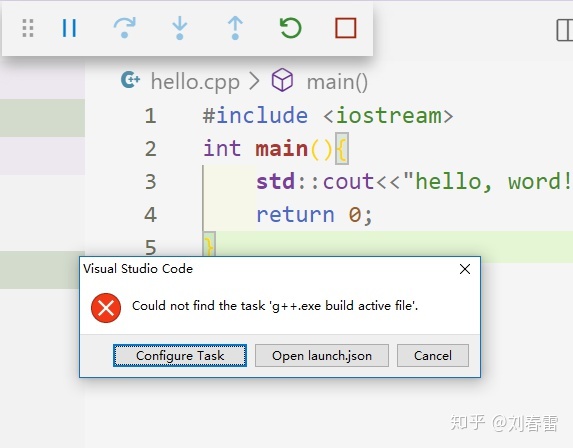573x448 pixels.
Task: Expand breadcrumb chevron after hello.cpp
Action: 255,81
